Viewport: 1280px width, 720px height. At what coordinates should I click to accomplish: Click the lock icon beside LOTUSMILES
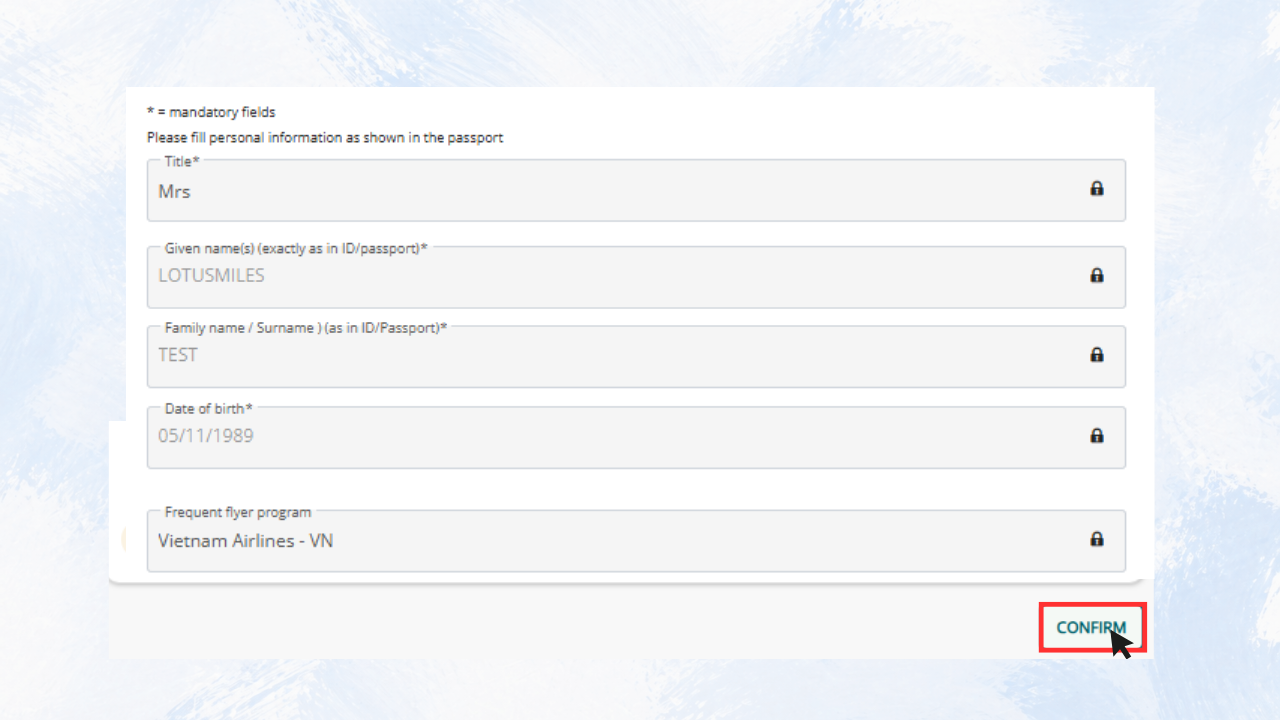(x=1097, y=275)
